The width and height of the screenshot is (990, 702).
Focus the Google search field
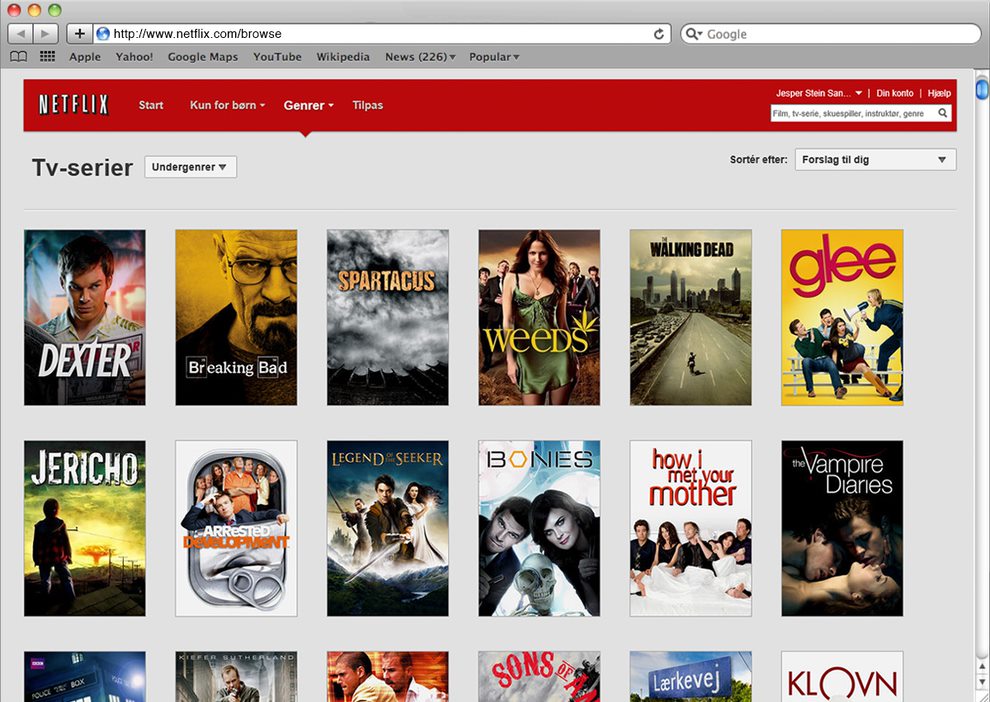831,34
